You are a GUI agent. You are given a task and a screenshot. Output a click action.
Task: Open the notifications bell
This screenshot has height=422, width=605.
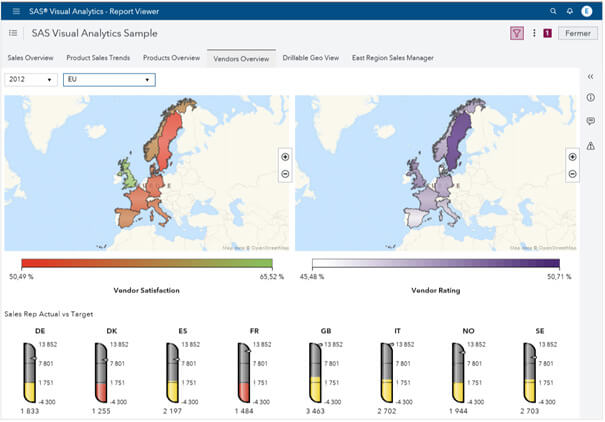click(570, 11)
